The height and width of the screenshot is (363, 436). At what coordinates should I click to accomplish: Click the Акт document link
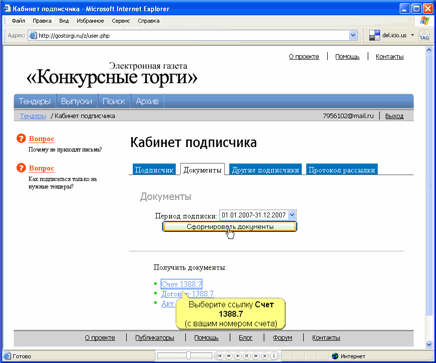pos(168,304)
